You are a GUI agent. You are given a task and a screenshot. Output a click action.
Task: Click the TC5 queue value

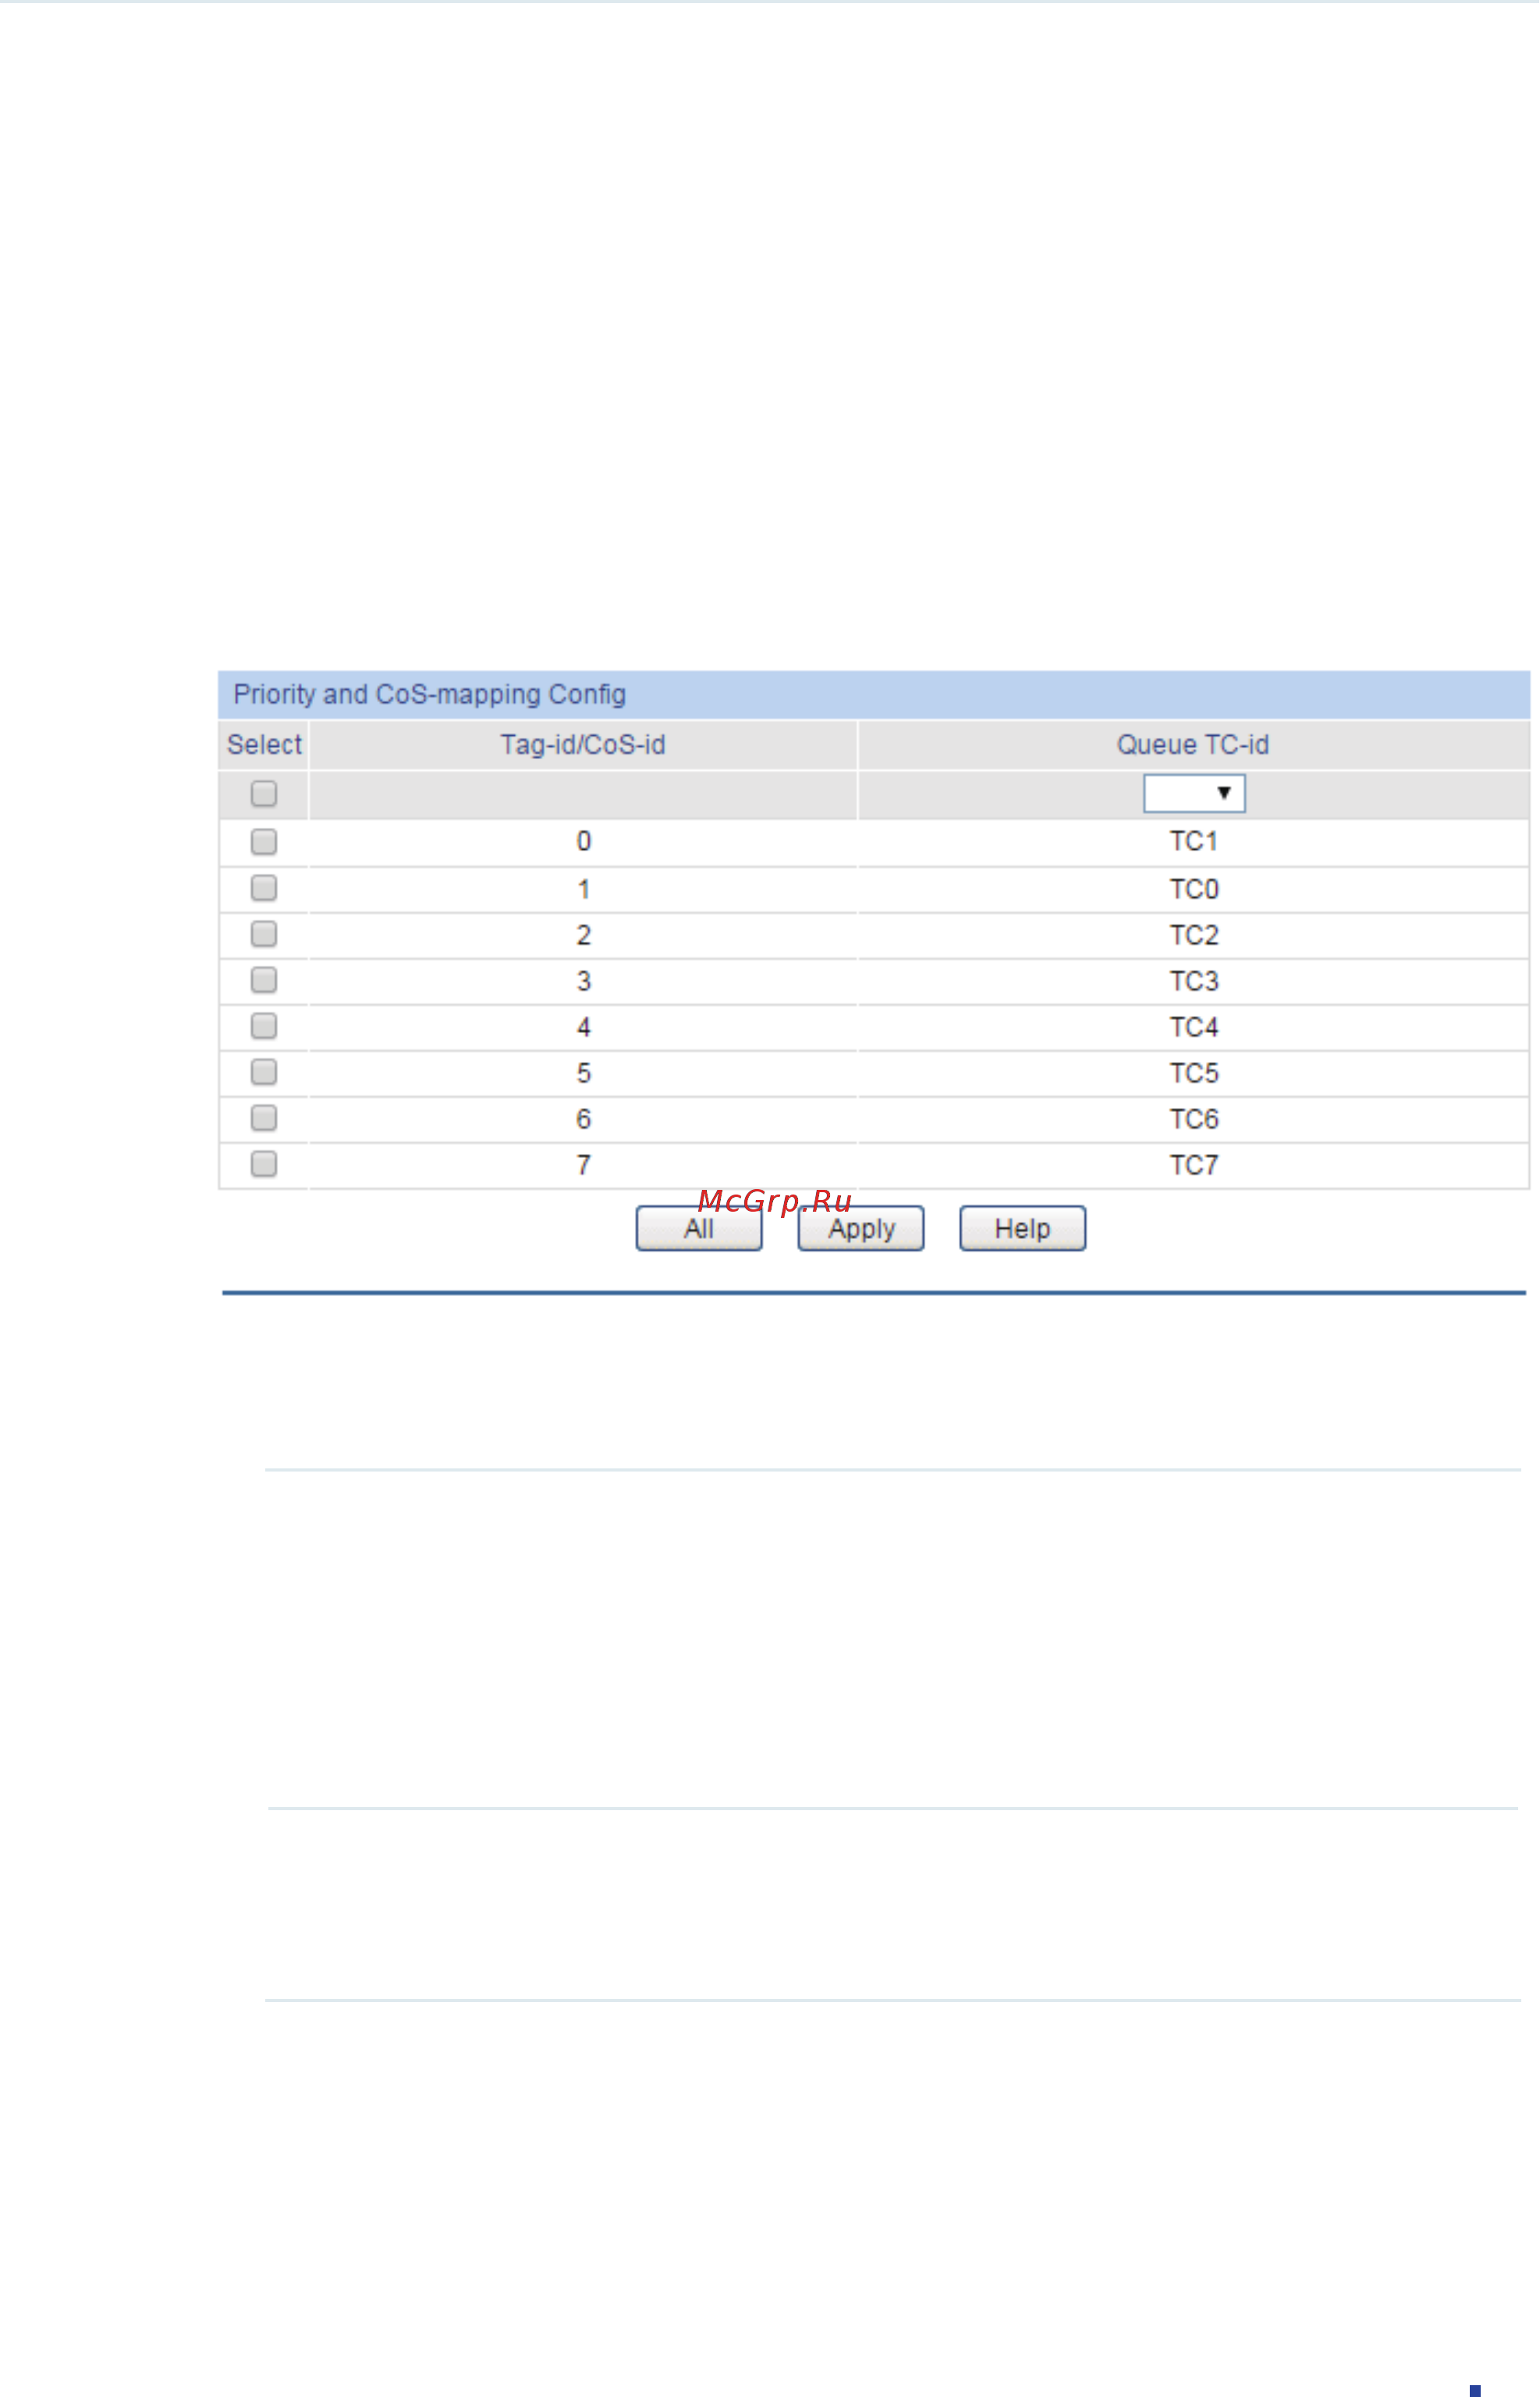tap(1194, 1073)
